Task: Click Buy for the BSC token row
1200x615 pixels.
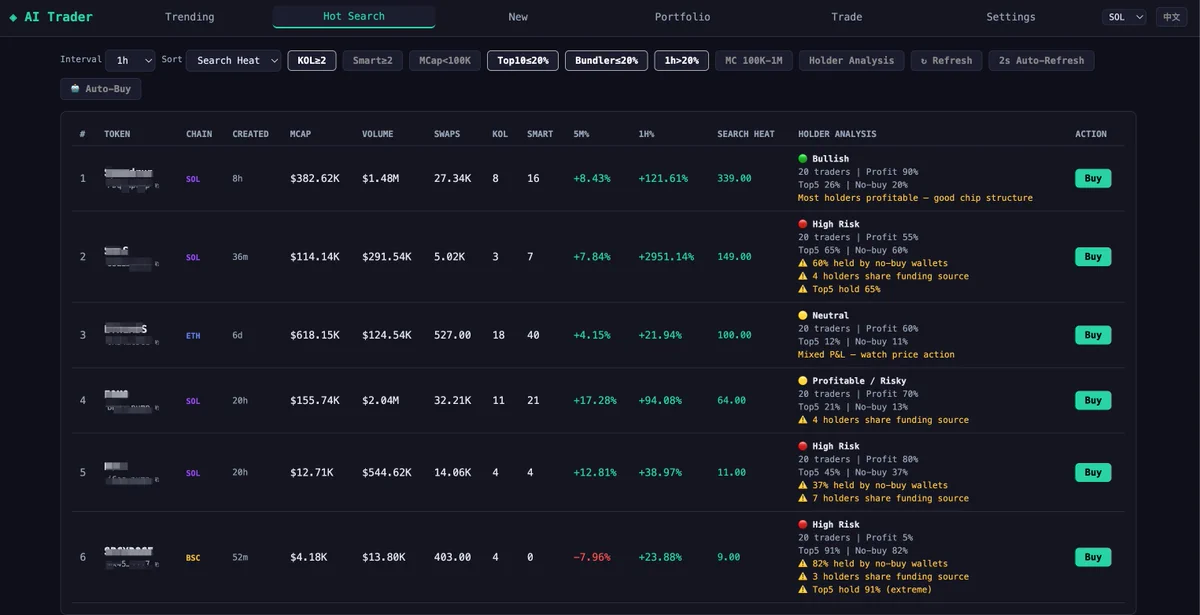Action: [1093, 557]
